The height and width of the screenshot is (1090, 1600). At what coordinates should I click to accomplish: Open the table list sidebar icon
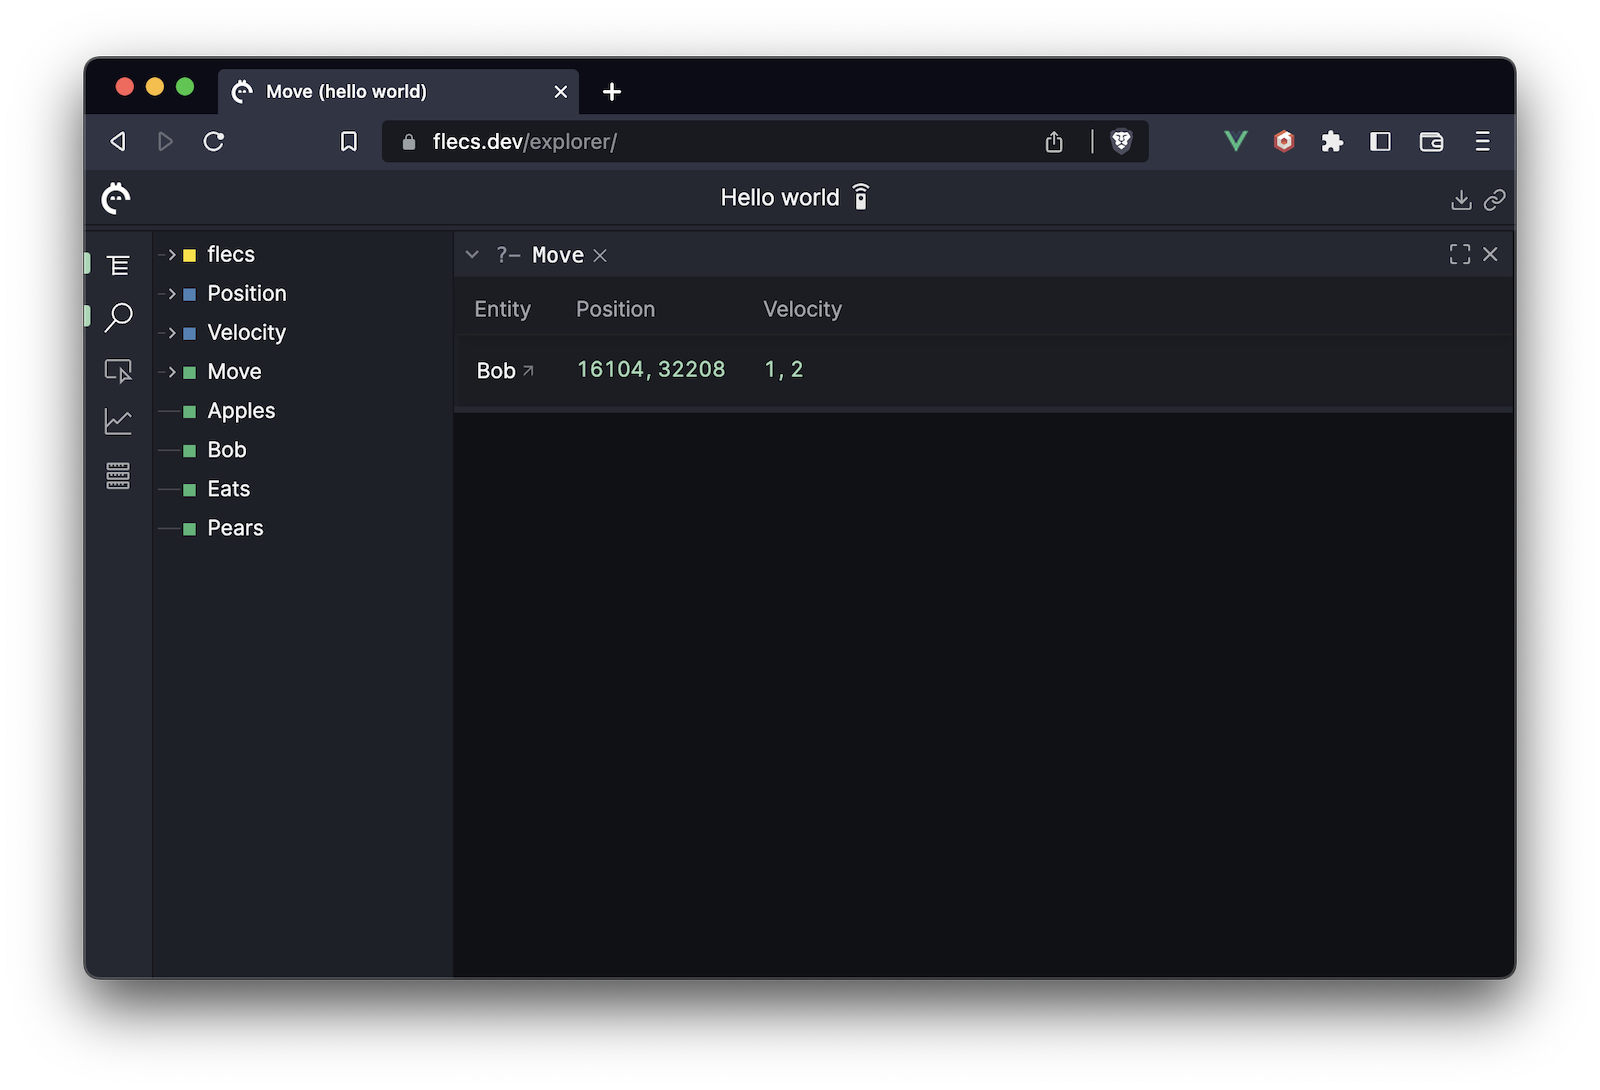tap(118, 476)
